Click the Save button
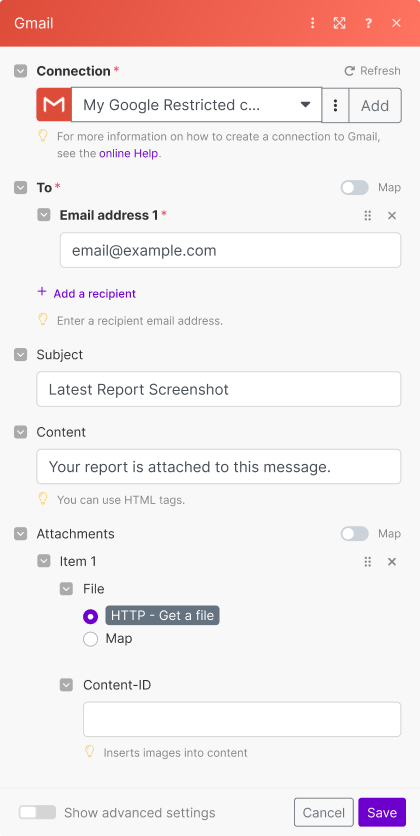Viewport: 420px width, 836px height. pos(382,812)
